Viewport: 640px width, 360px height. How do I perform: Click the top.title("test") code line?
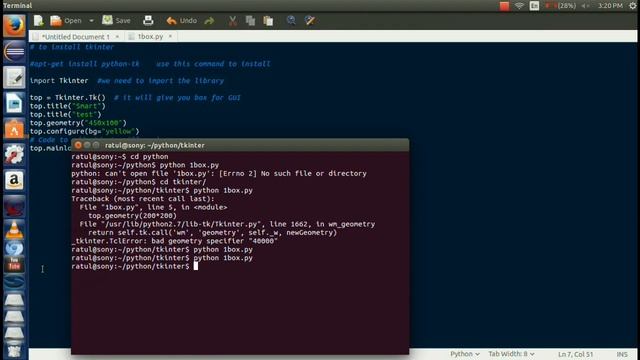coord(65,115)
